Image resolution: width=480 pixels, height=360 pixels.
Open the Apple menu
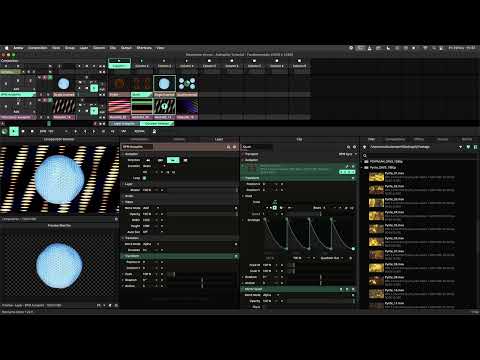(6, 48)
